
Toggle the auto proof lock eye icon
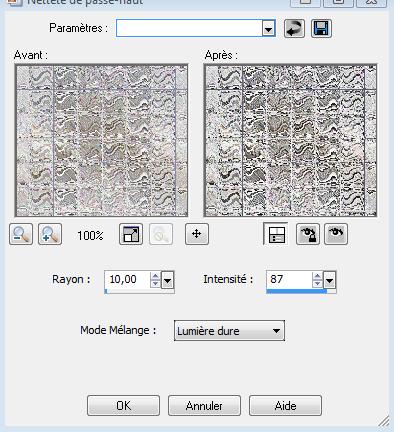(308, 234)
